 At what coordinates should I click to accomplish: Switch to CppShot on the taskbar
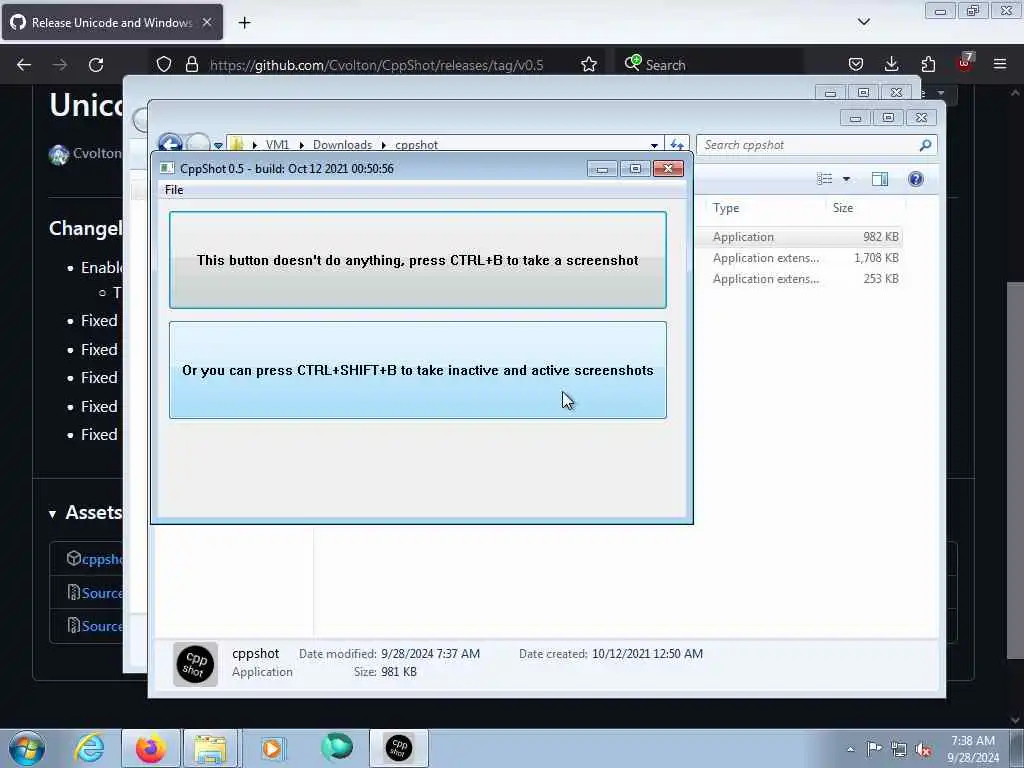tap(398, 748)
